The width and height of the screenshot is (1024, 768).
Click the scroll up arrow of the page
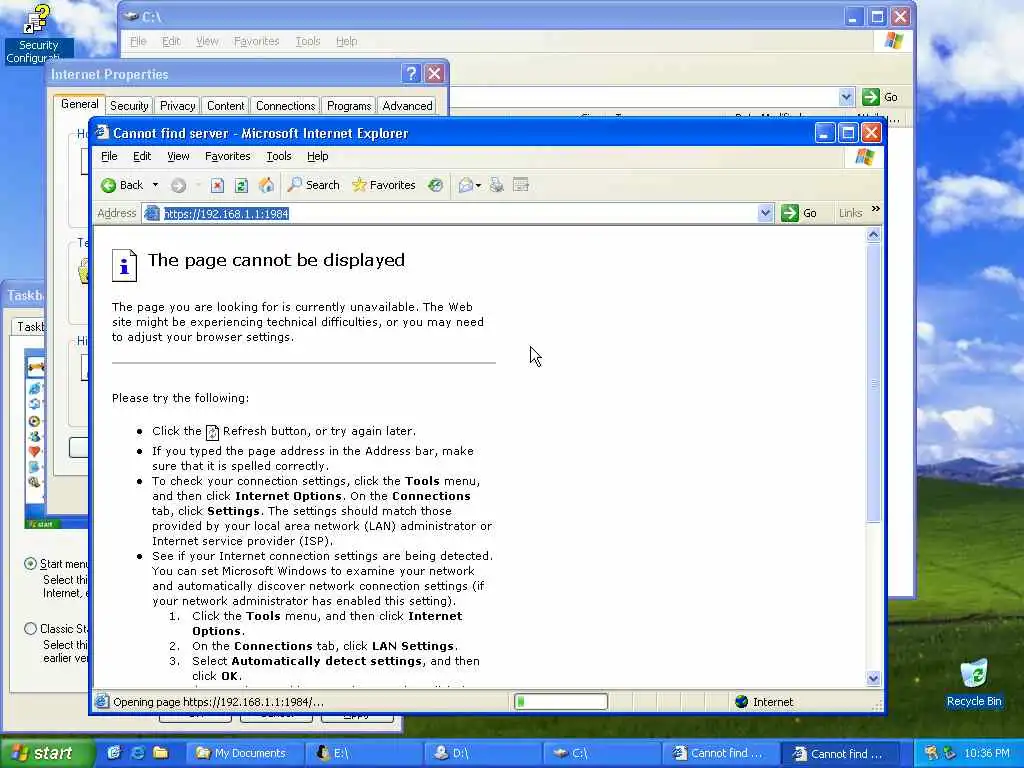coord(874,234)
